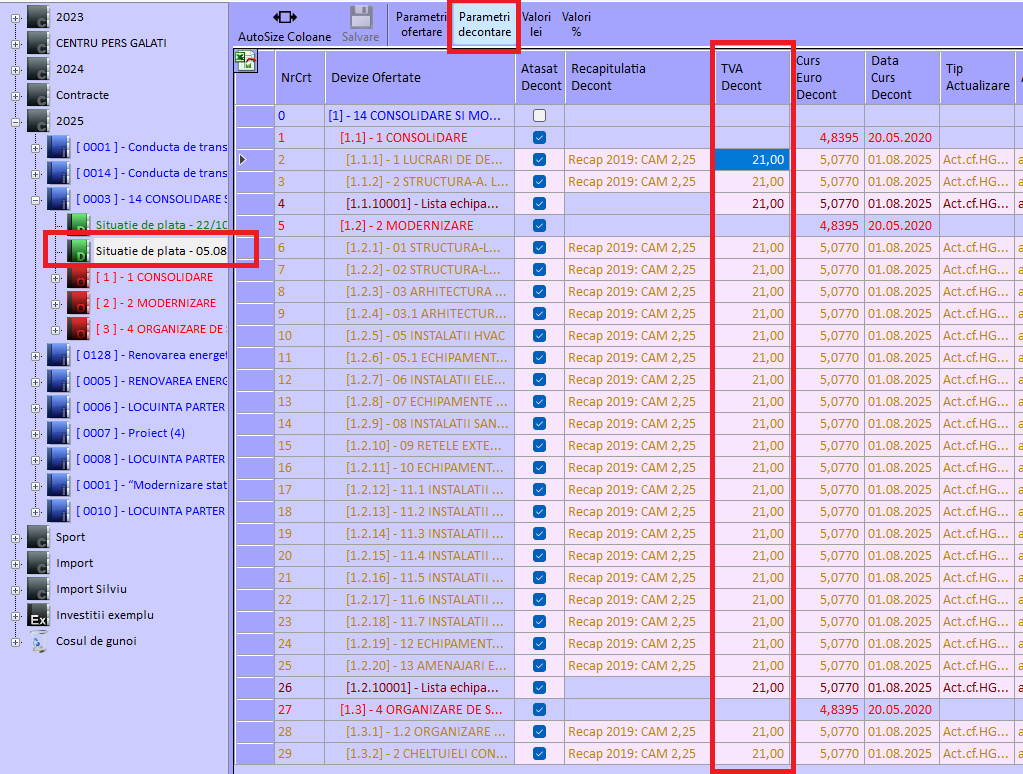Click the AutoSize Coloane toolbar icon

pos(284,17)
